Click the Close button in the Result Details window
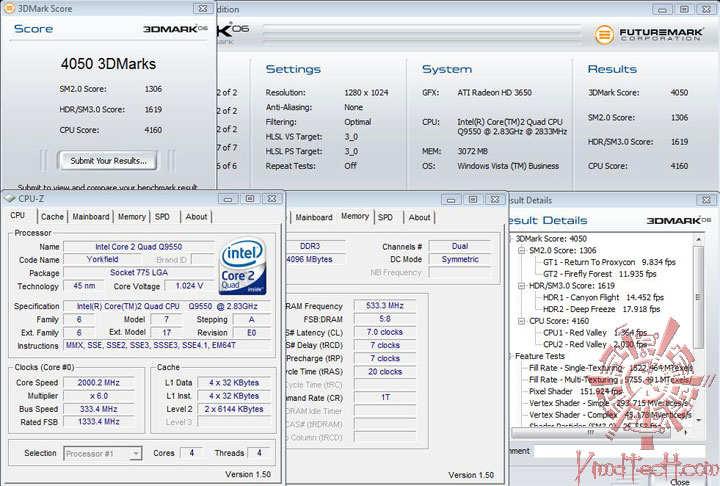The height and width of the screenshot is (486, 720). 680,481
